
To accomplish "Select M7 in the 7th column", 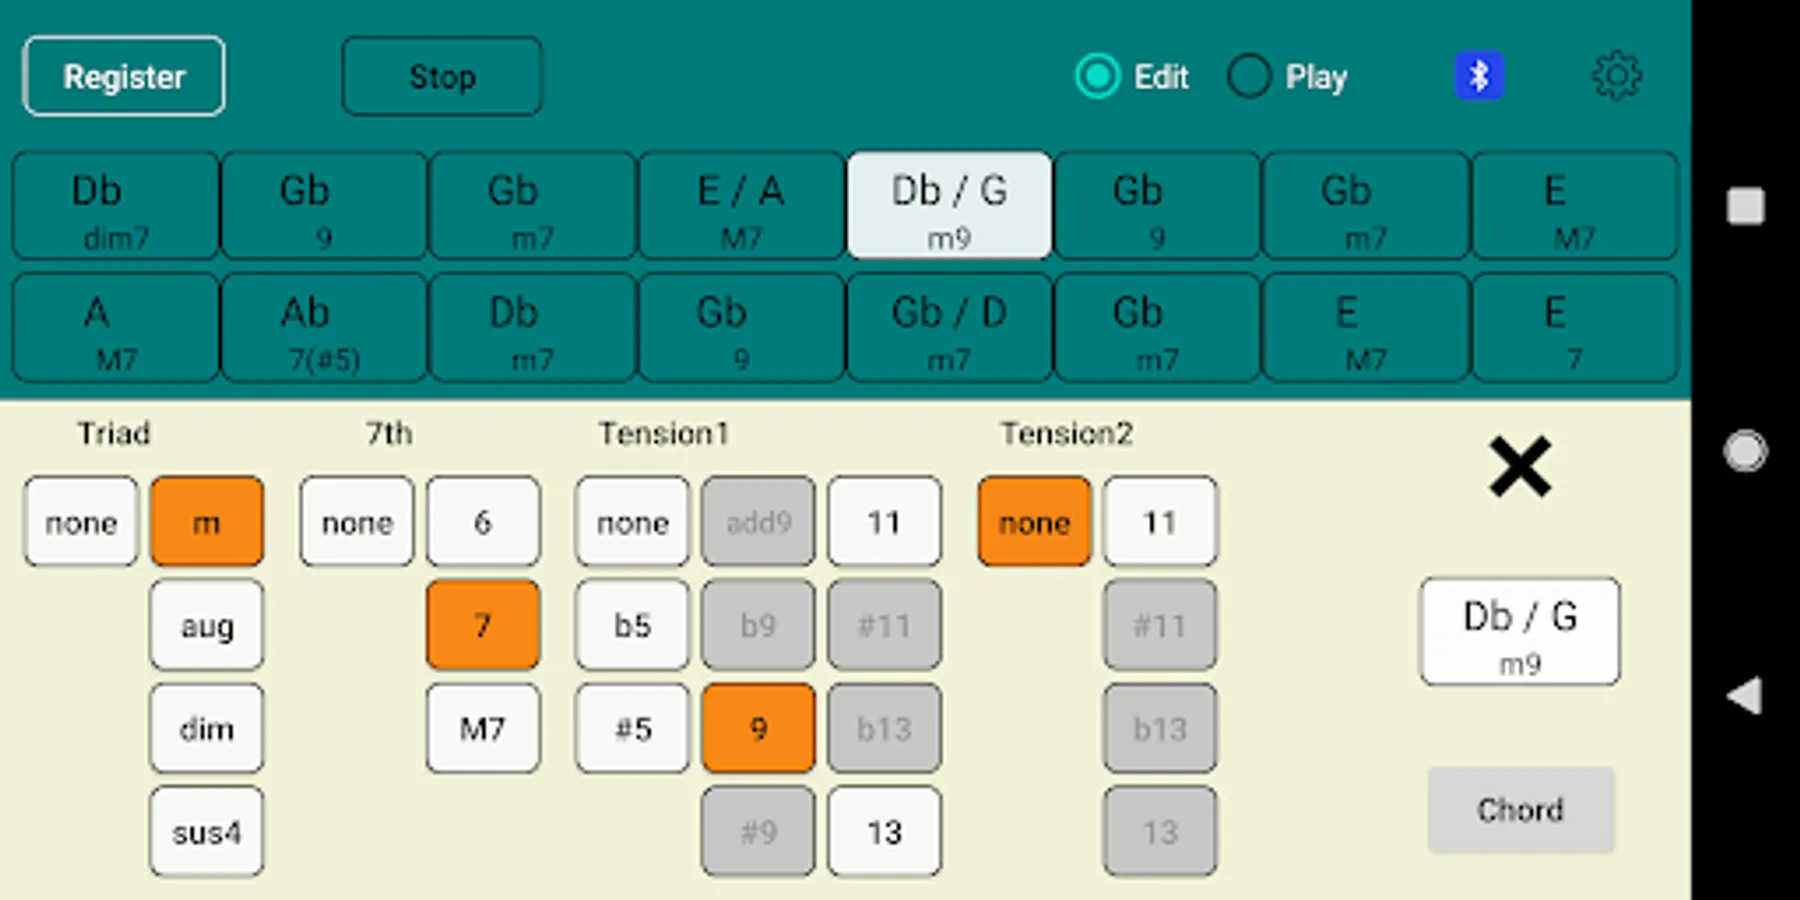I will click(483, 728).
